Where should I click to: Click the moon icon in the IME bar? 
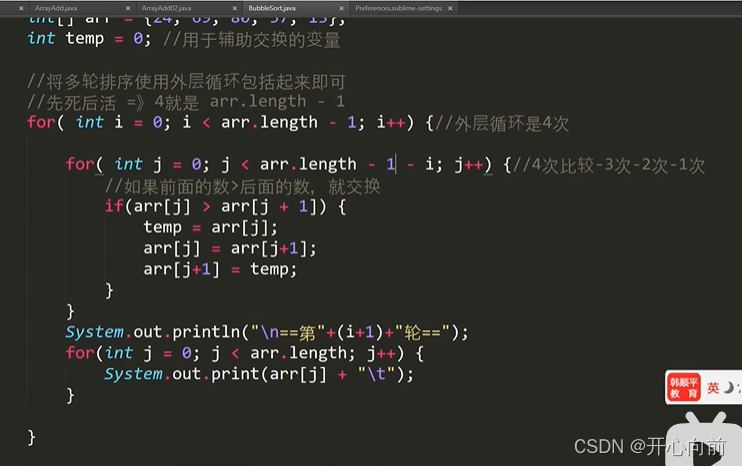coord(729,387)
